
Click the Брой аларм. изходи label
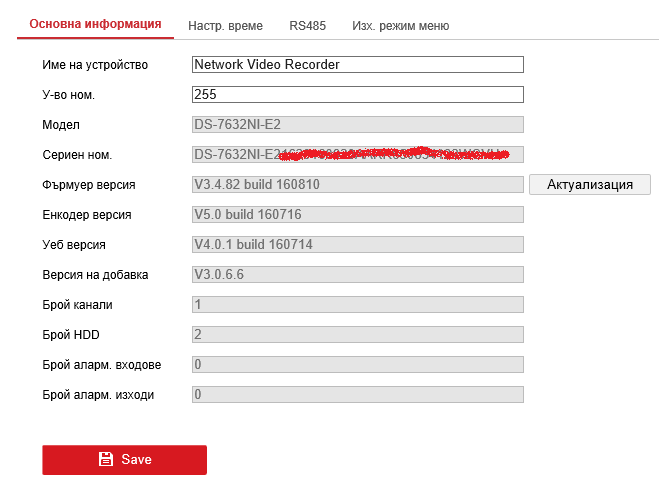tap(98, 395)
